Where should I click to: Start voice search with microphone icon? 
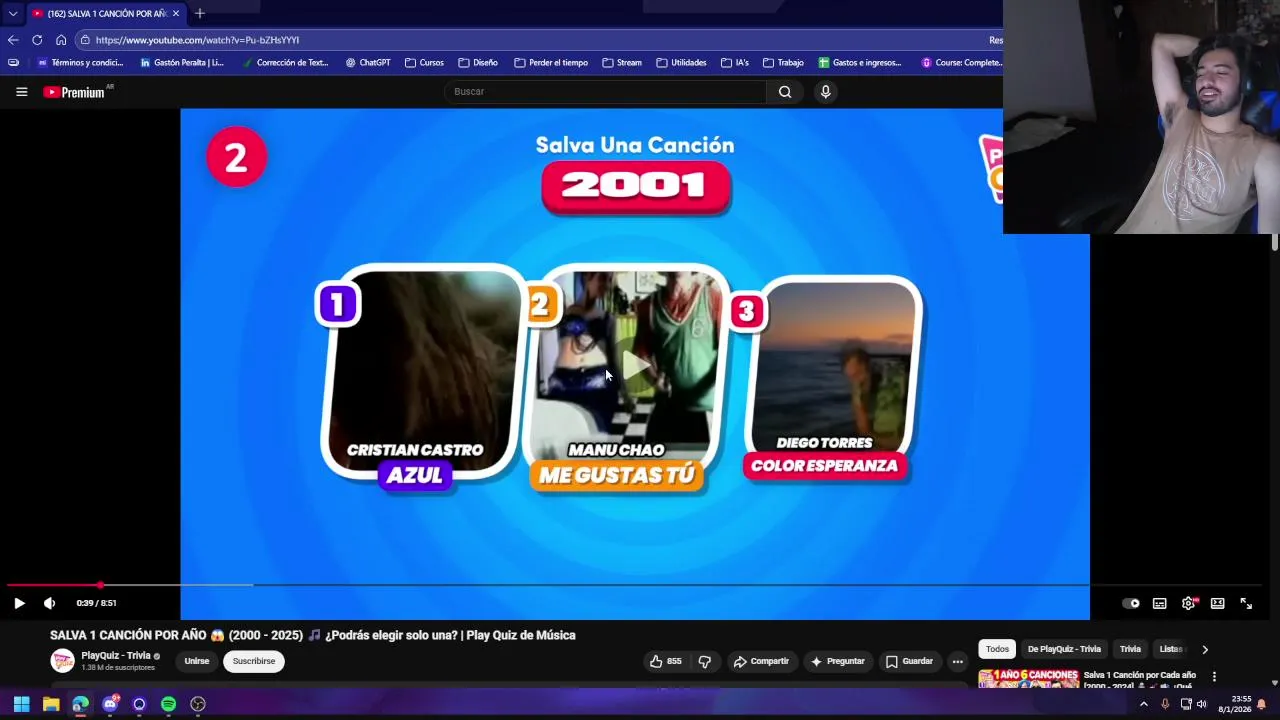tap(825, 92)
